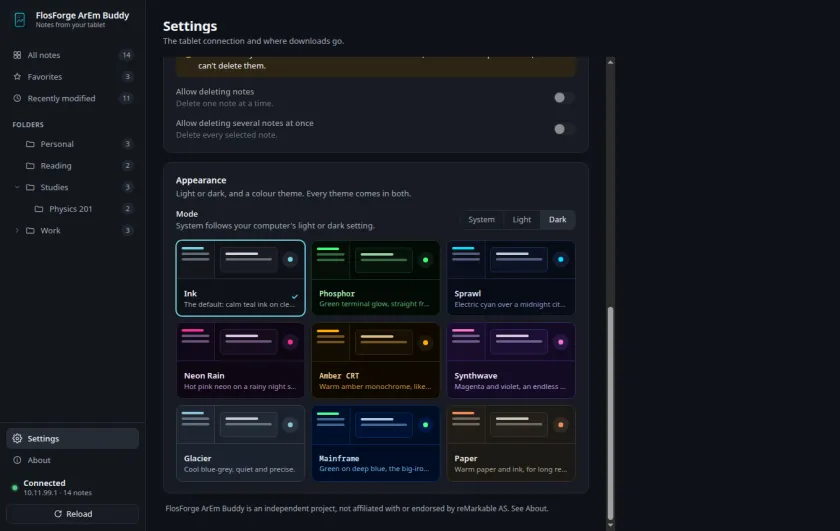Click the scrollbar down arrow
Image resolution: width=840 pixels, height=531 pixels.
(610, 525)
